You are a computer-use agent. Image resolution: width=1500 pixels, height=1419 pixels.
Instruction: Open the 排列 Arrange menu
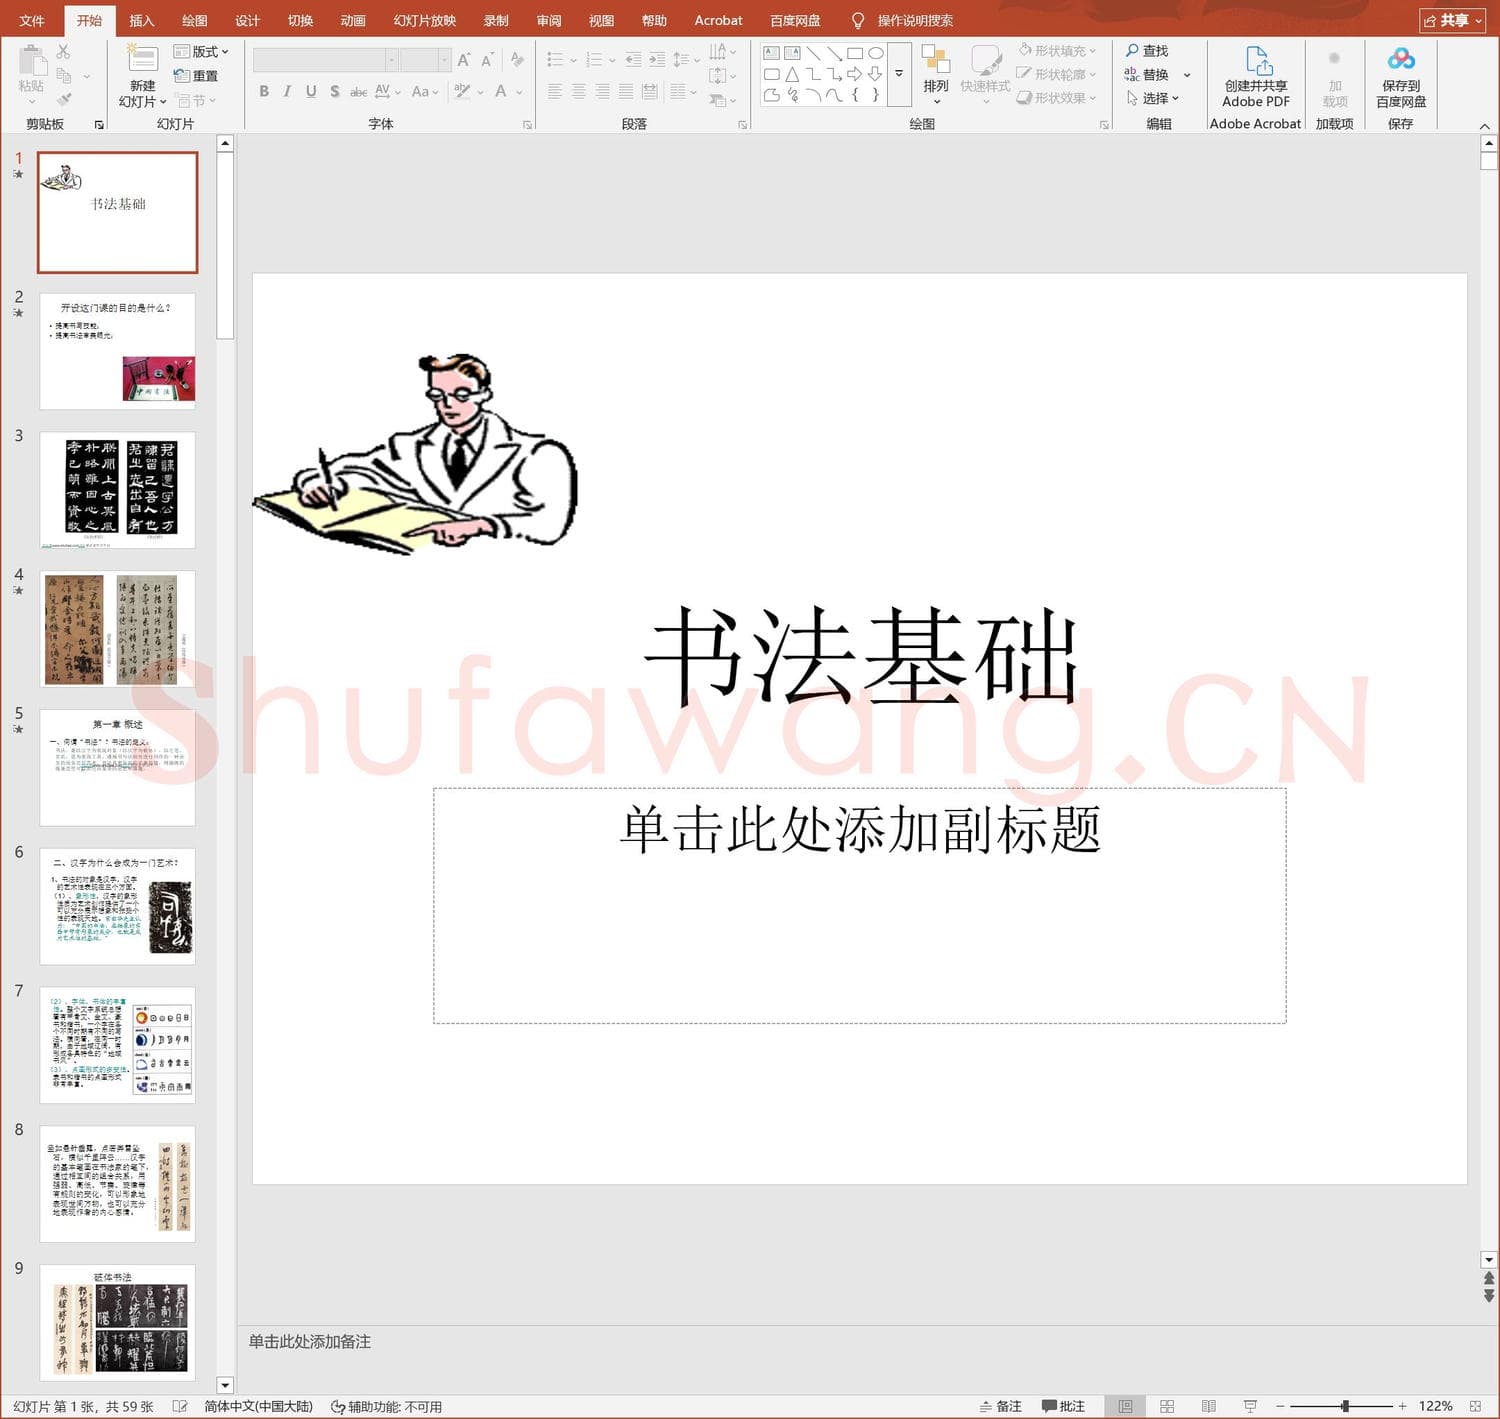pyautogui.click(x=936, y=74)
